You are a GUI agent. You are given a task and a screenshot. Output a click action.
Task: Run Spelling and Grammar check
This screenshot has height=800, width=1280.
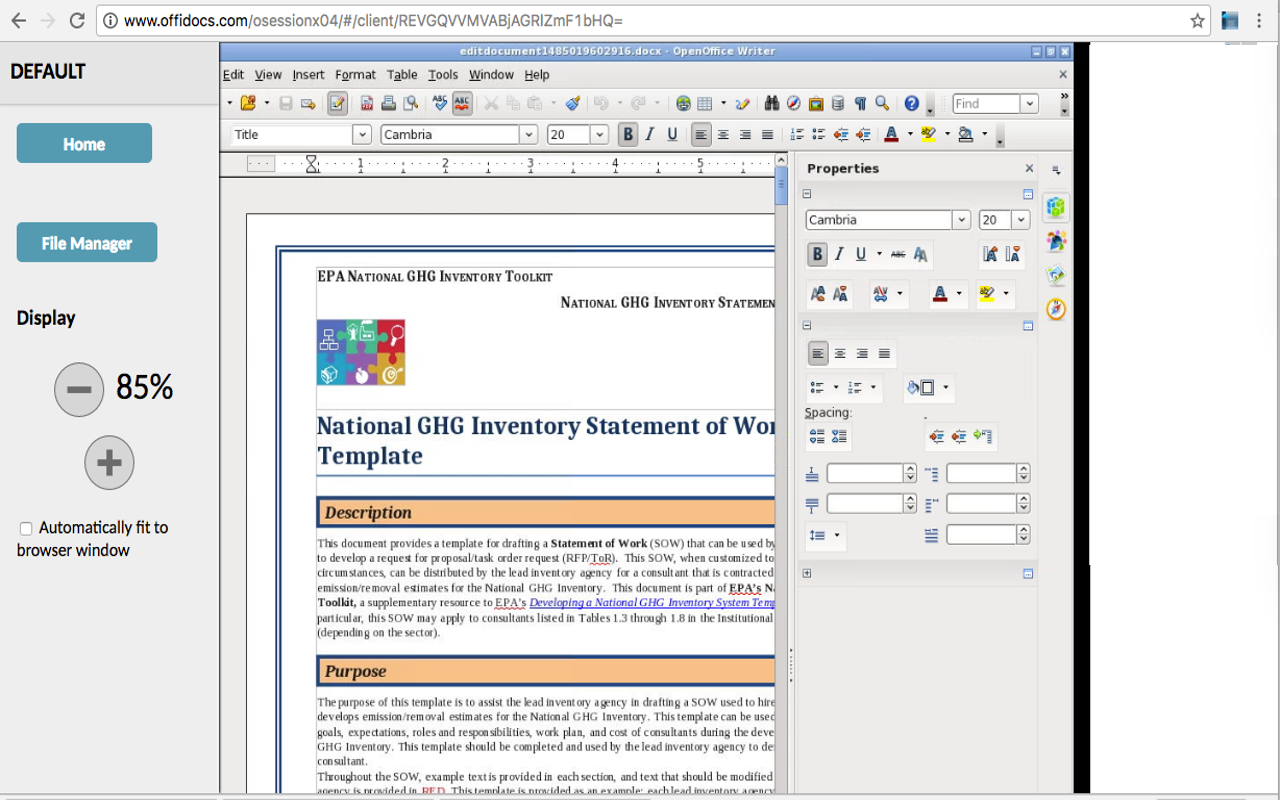click(439, 103)
